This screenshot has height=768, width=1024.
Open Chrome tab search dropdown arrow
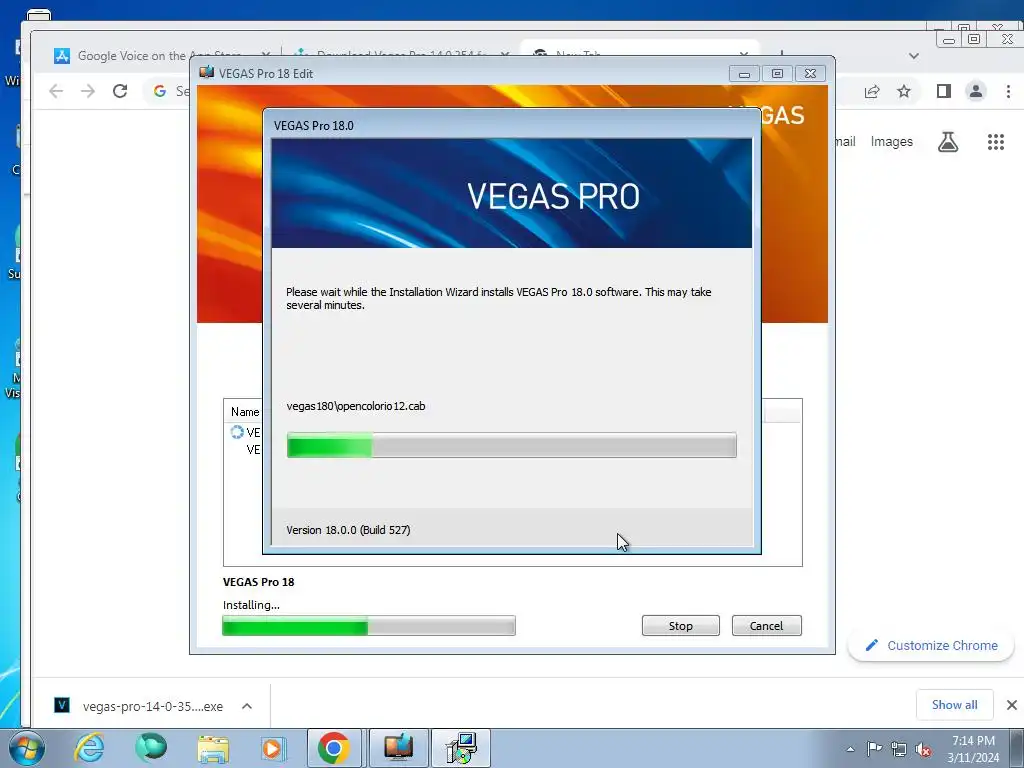(x=914, y=56)
